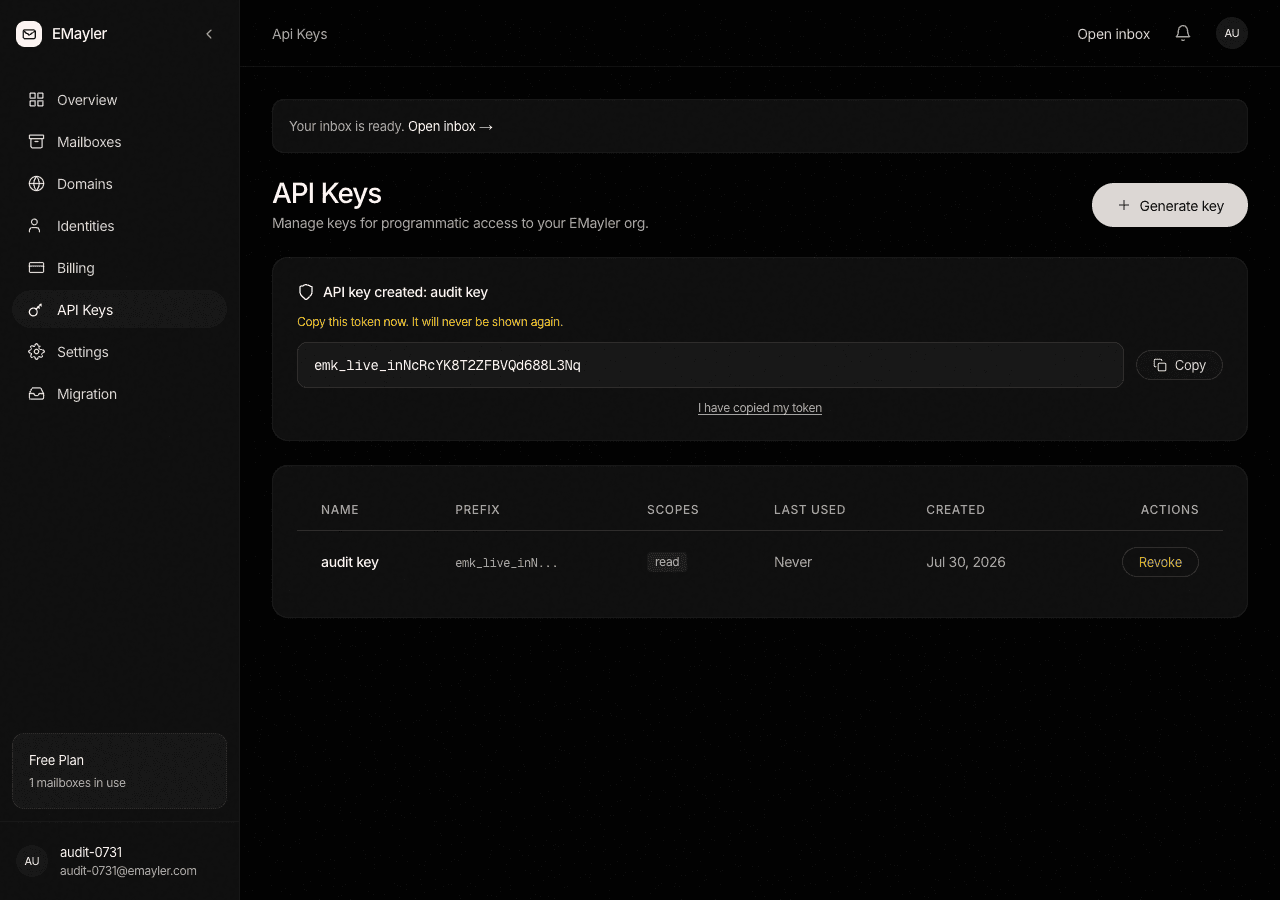Navigate to Domains
Viewport: 1280px width, 900px height.
[x=119, y=184]
